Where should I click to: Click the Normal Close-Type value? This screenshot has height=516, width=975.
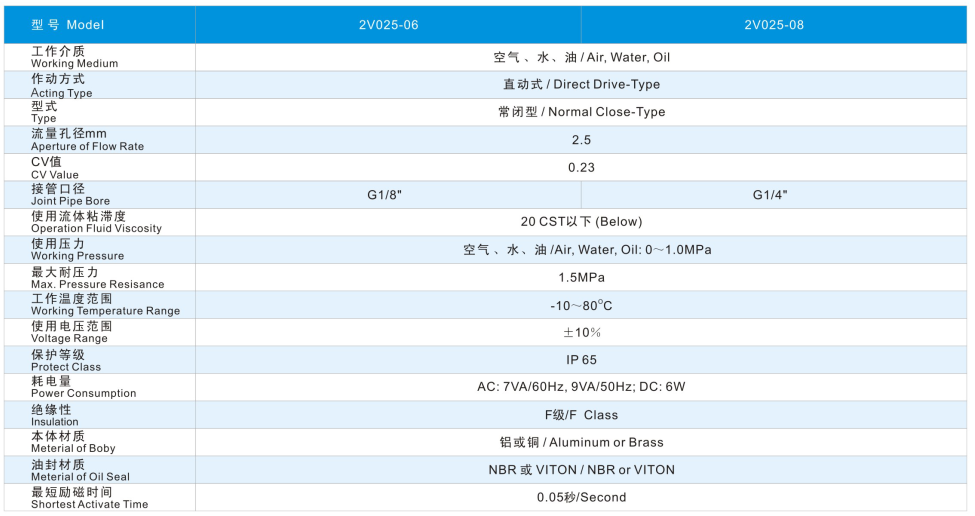coord(581,112)
